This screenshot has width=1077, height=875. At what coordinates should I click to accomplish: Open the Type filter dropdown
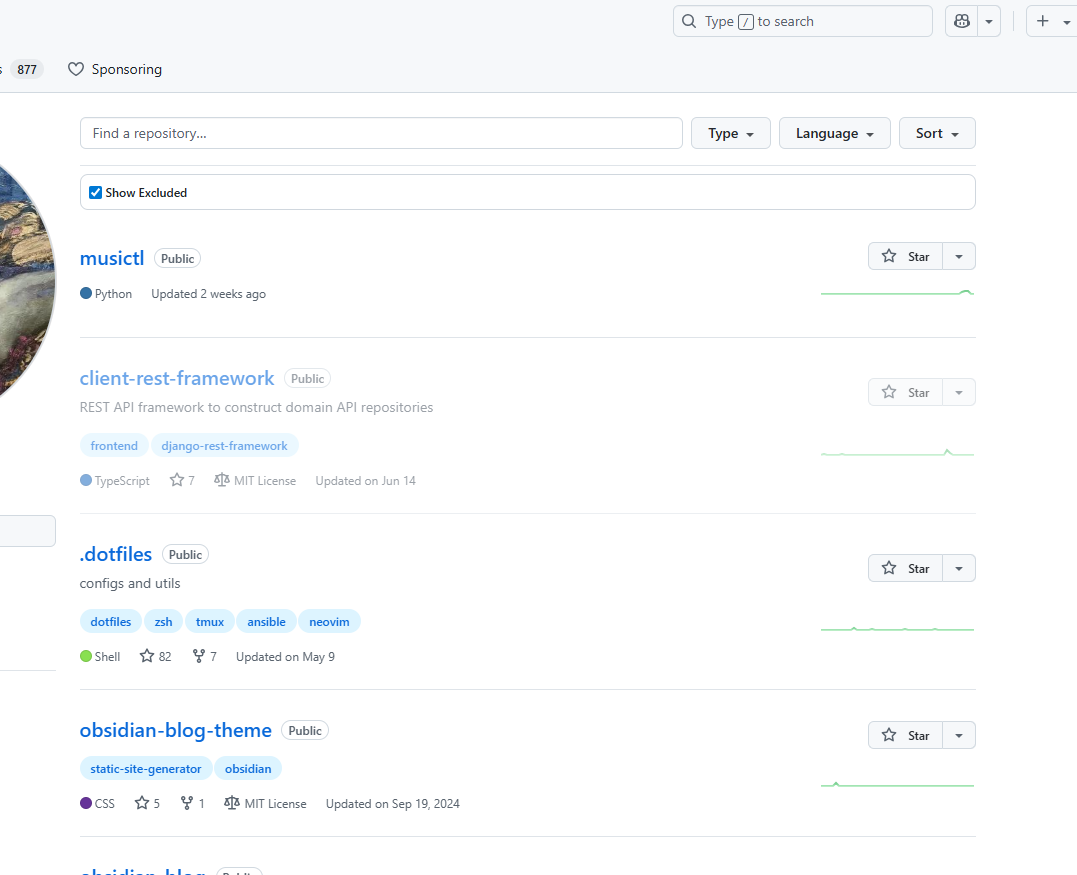pos(731,133)
